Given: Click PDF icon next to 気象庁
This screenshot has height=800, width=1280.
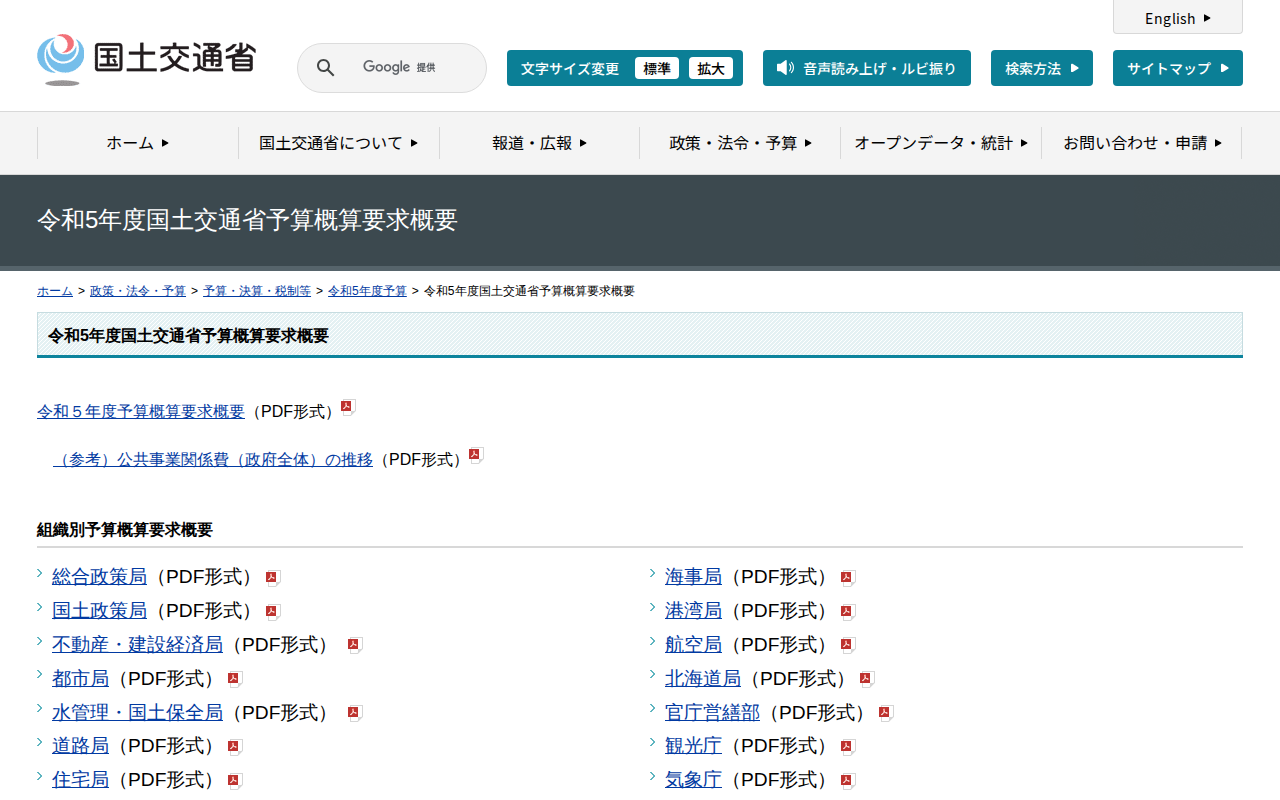Looking at the screenshot, I should [x=847, y=781].
